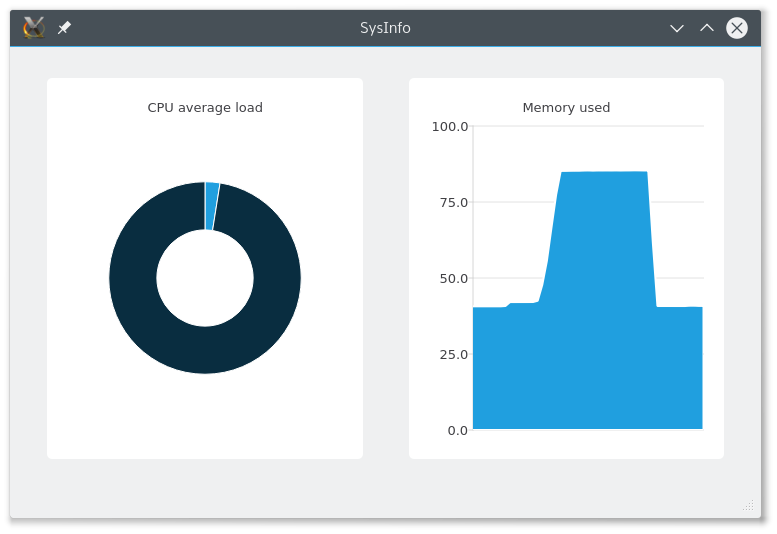Click the window resize grip corner
Screen dimensions: 777x534
[x=749, y=506]
